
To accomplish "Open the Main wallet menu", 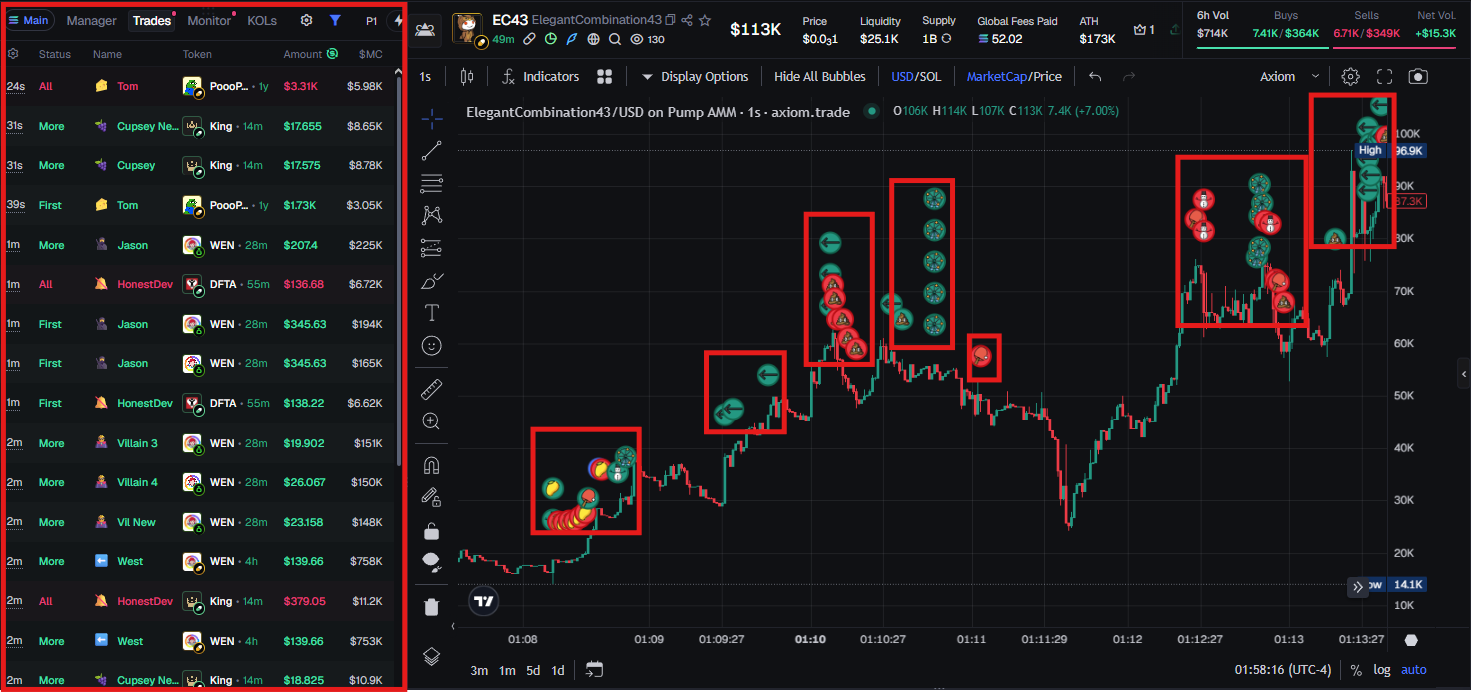I will pos(29,20).
